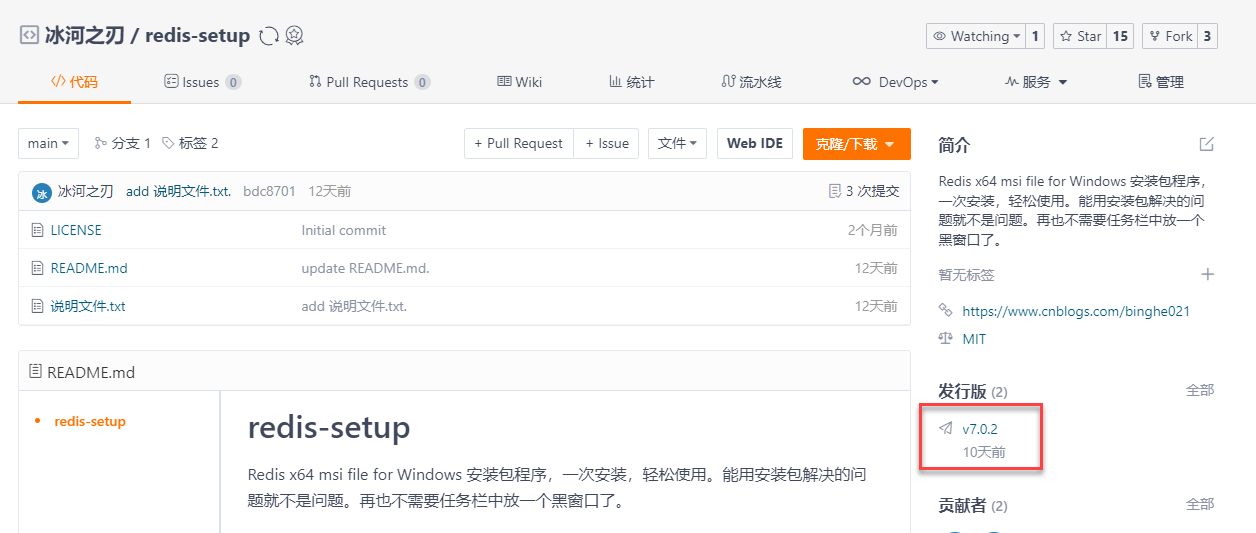
Task: Click 全部 next to 发行版
Action: pyautogui.click(x=1200, y=390)
